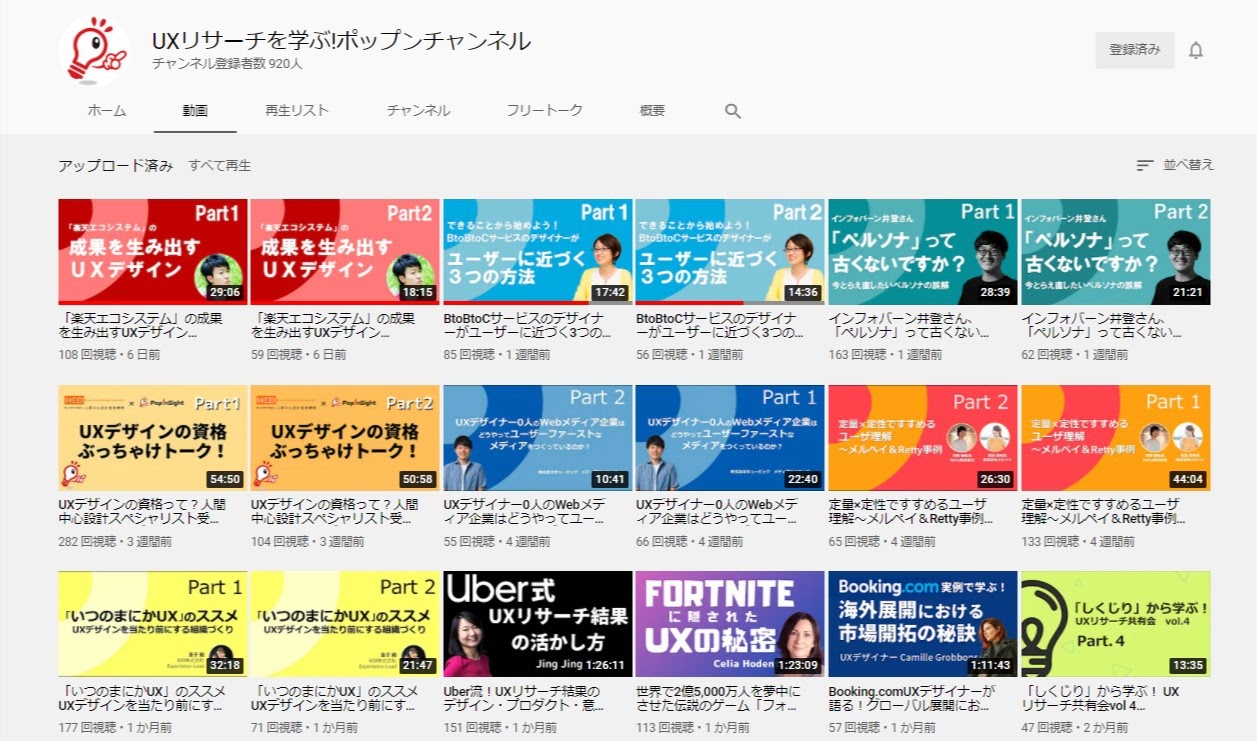Click the channel search magnifier icon
Viewport: 1257px width, 741px height.
733,111
